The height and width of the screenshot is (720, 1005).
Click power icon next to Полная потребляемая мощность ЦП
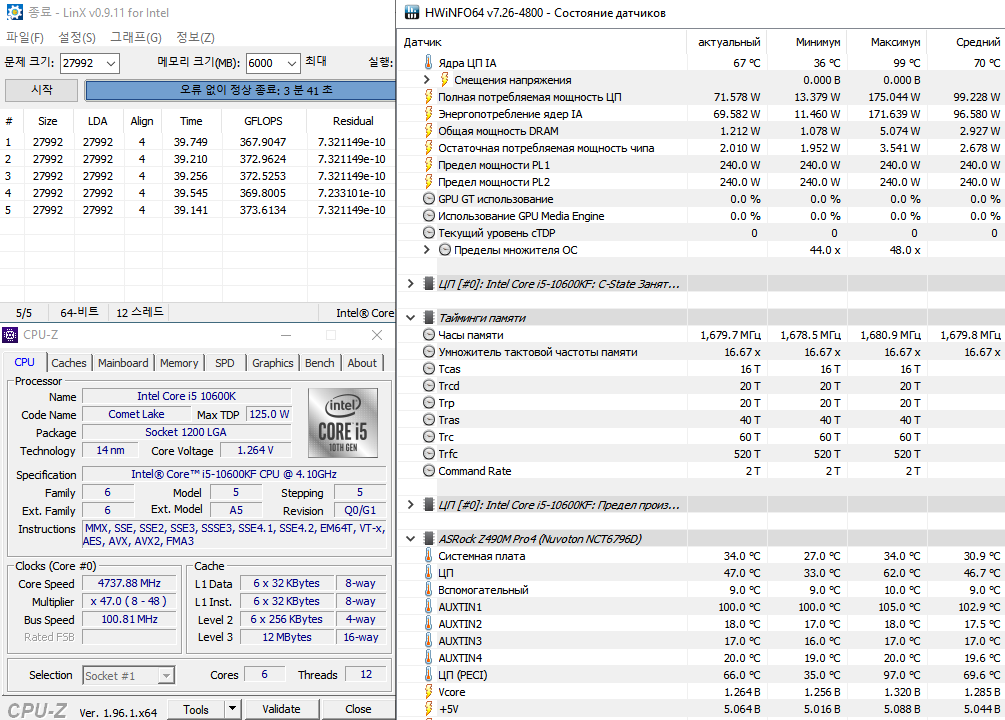[428, 97]
